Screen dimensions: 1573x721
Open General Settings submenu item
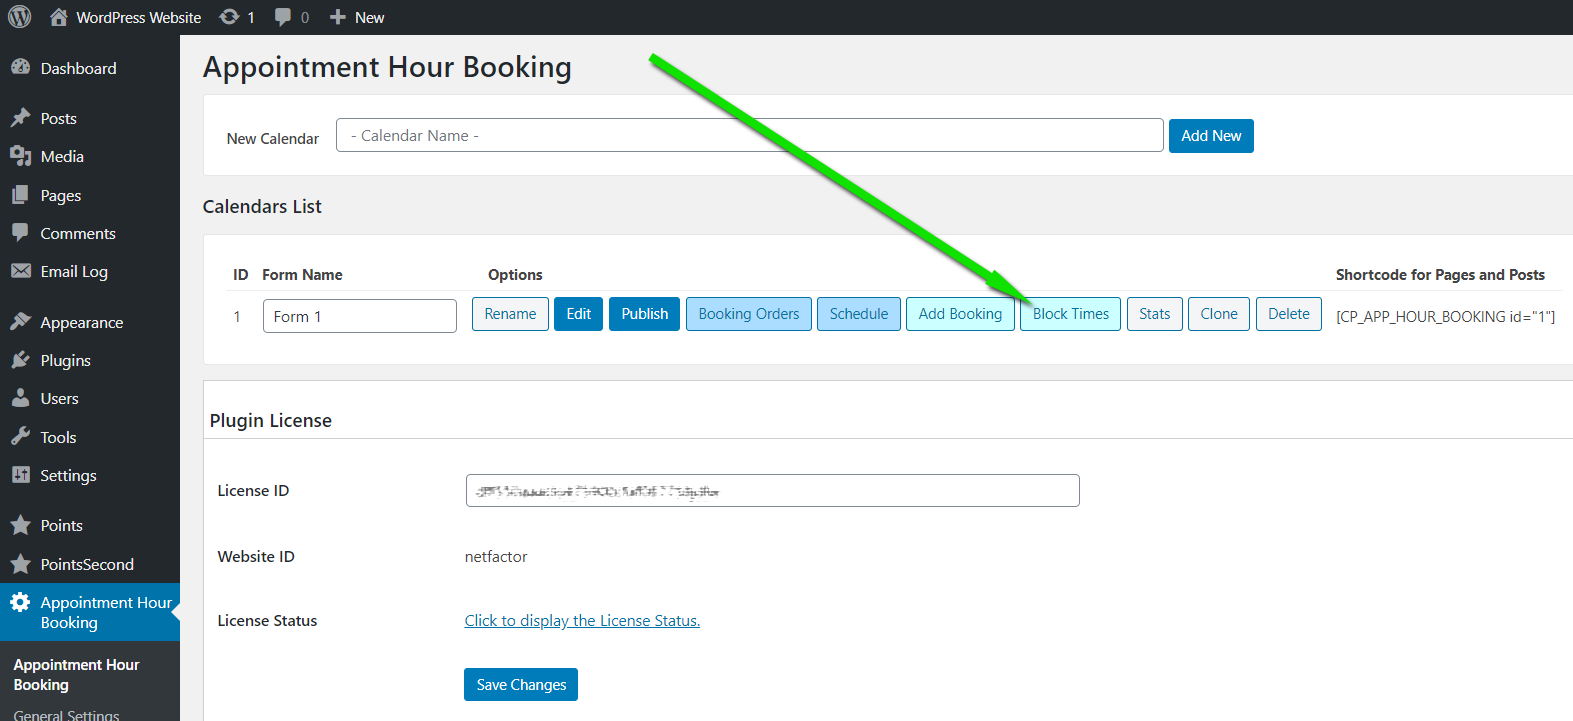(66, 714)
